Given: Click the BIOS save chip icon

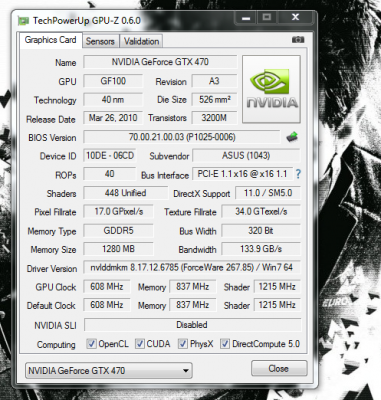Looking at the screenshot, I should click(292, 137).
